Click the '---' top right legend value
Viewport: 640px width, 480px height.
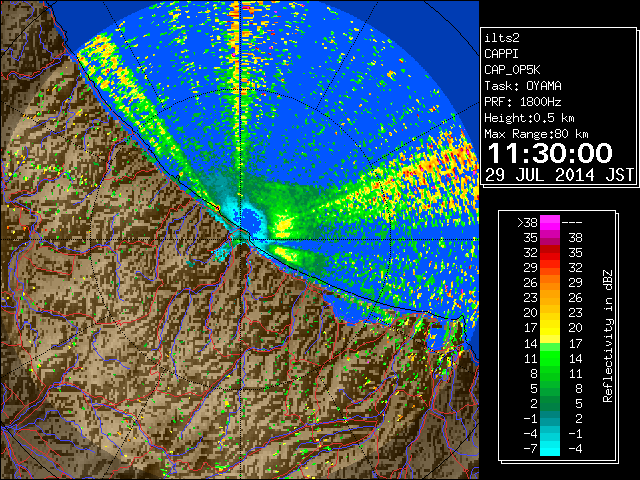[x=572, y=223]
